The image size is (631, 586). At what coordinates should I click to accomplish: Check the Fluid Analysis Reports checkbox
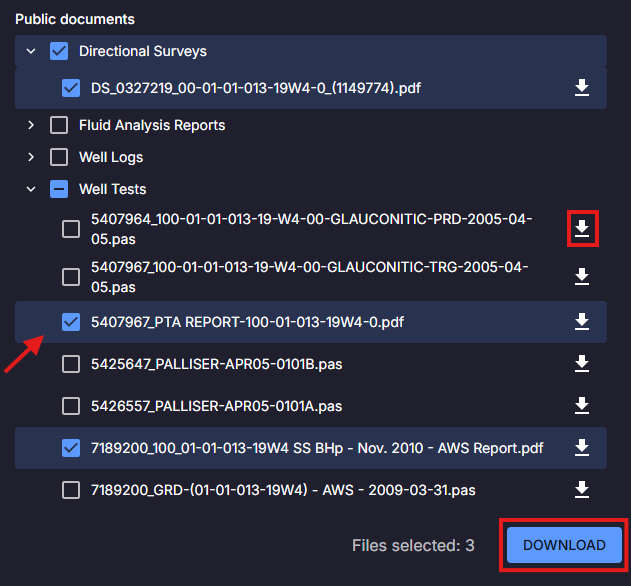59,125
